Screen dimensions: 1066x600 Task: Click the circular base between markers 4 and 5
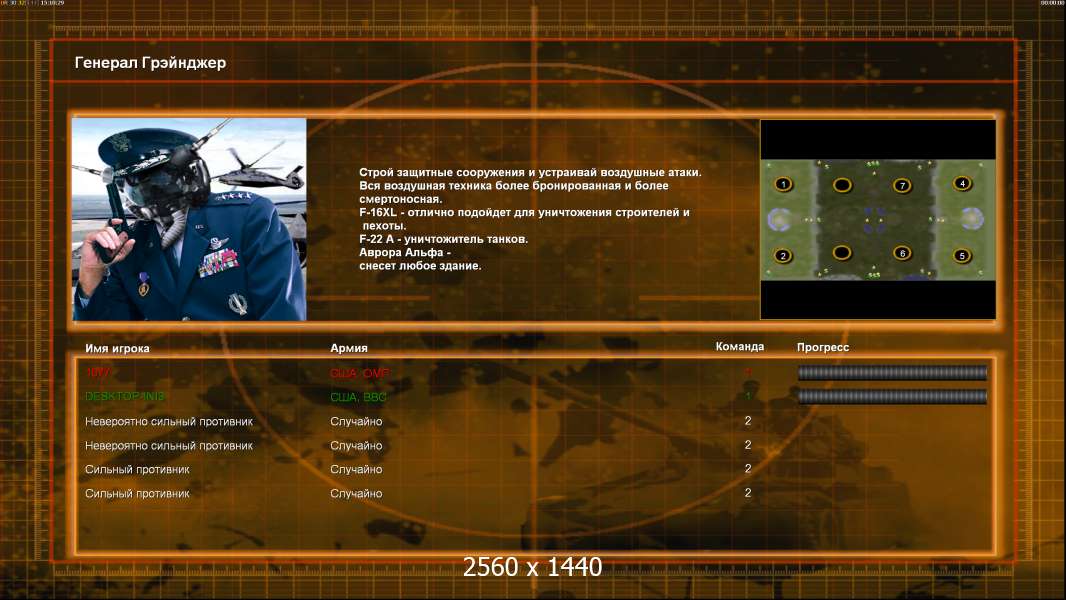(x=972, y=219)
